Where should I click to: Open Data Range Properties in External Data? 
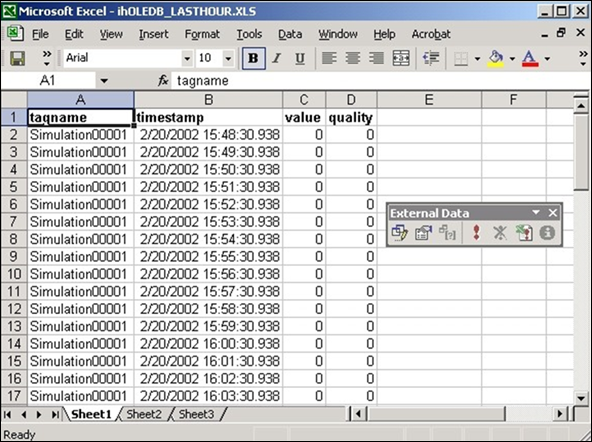[x=423, y=233]
